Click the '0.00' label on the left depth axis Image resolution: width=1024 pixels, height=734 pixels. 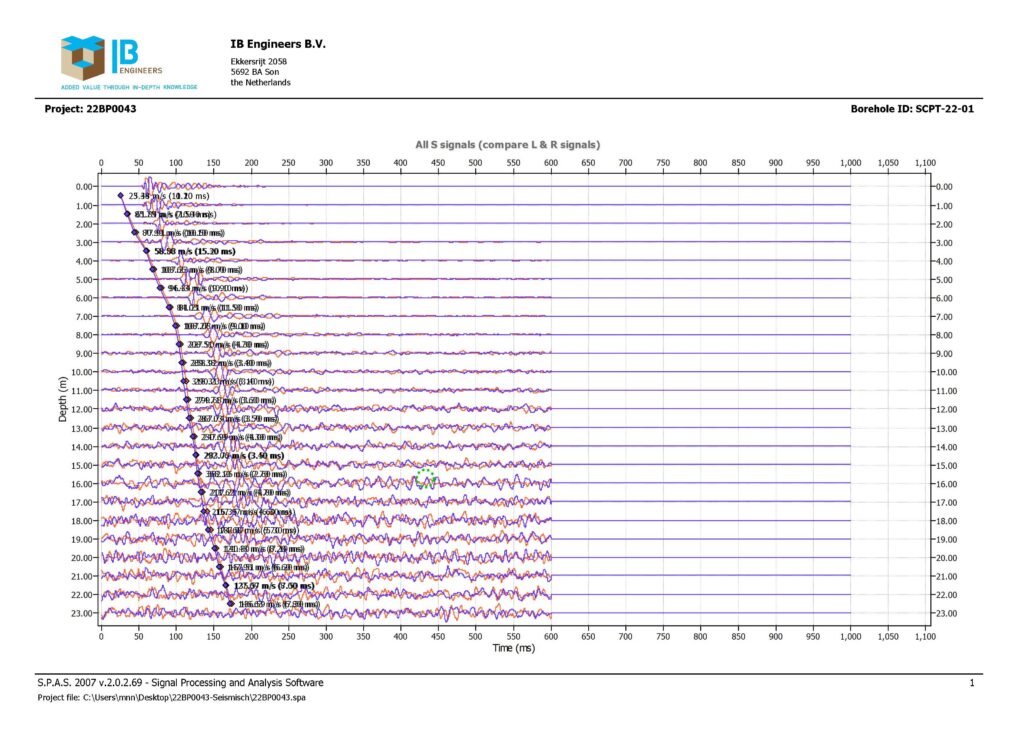[x=84, y=187]
